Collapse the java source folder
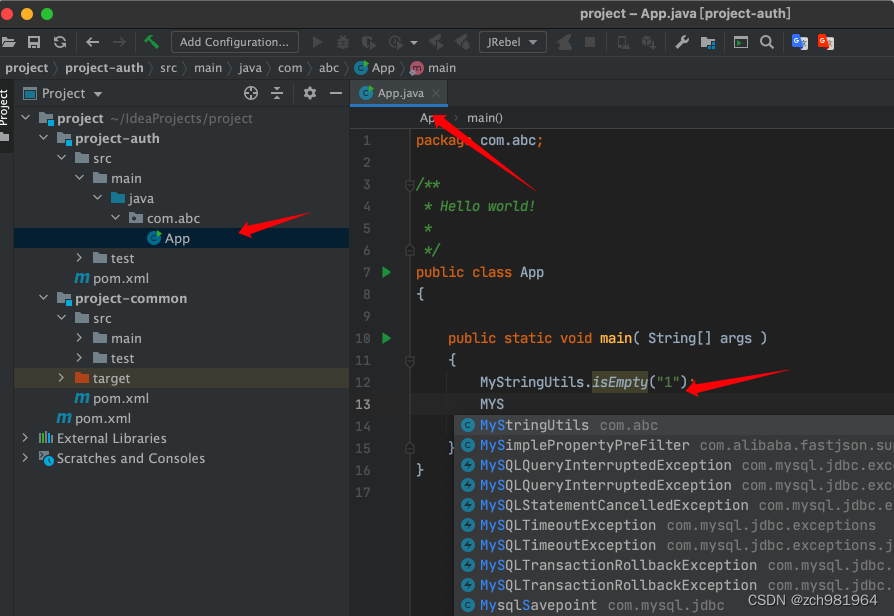 pos(97,198)
